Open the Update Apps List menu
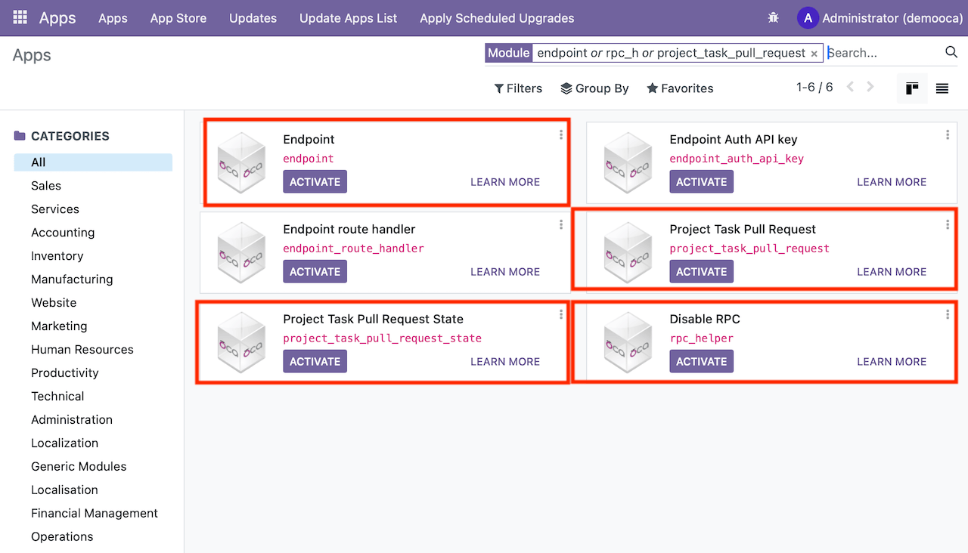This screenshot has height=553, width=968. point(348,18)
